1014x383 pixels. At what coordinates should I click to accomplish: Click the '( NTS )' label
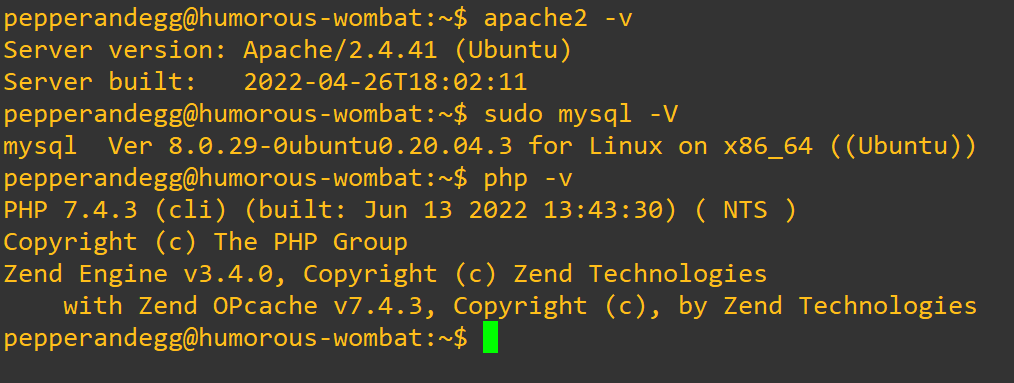point(746,210)
